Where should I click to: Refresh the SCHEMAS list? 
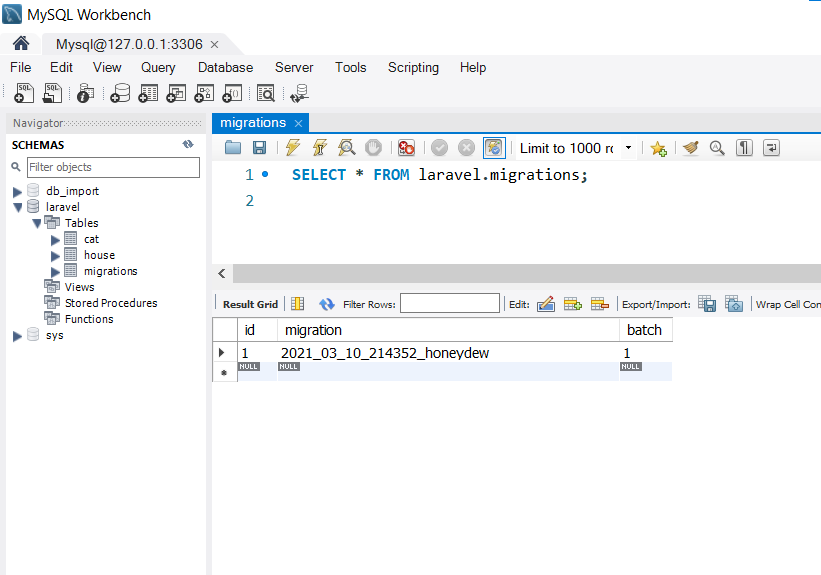(188, 144)
